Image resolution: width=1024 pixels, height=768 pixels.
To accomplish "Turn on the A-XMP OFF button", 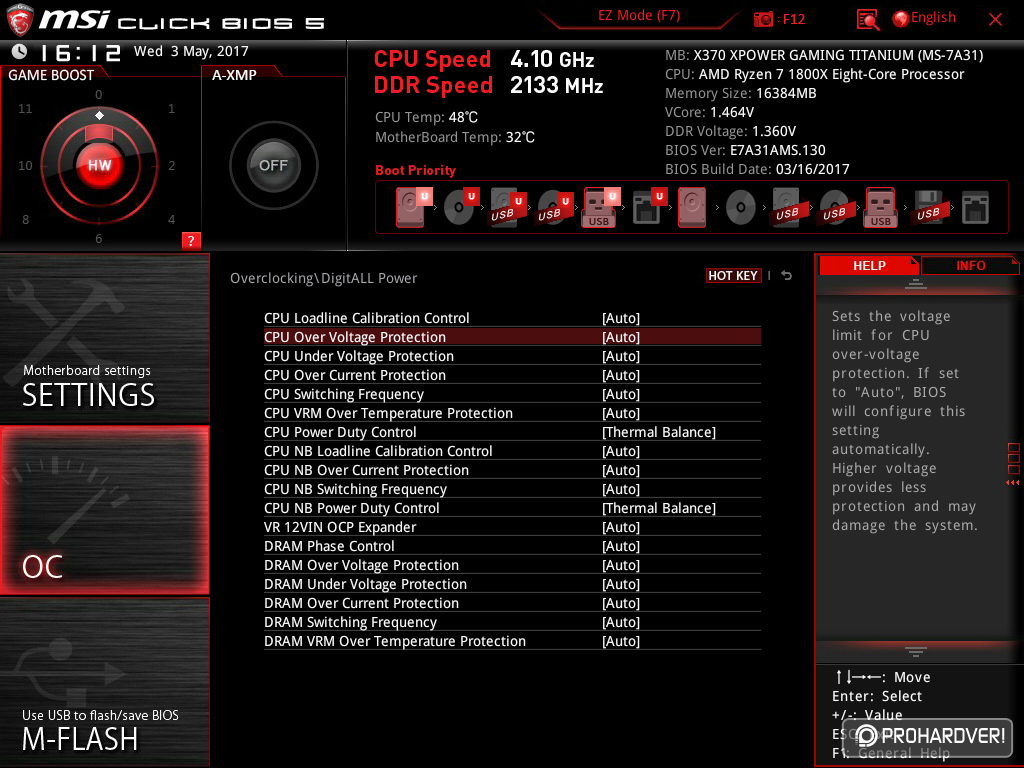I will 273,165.
